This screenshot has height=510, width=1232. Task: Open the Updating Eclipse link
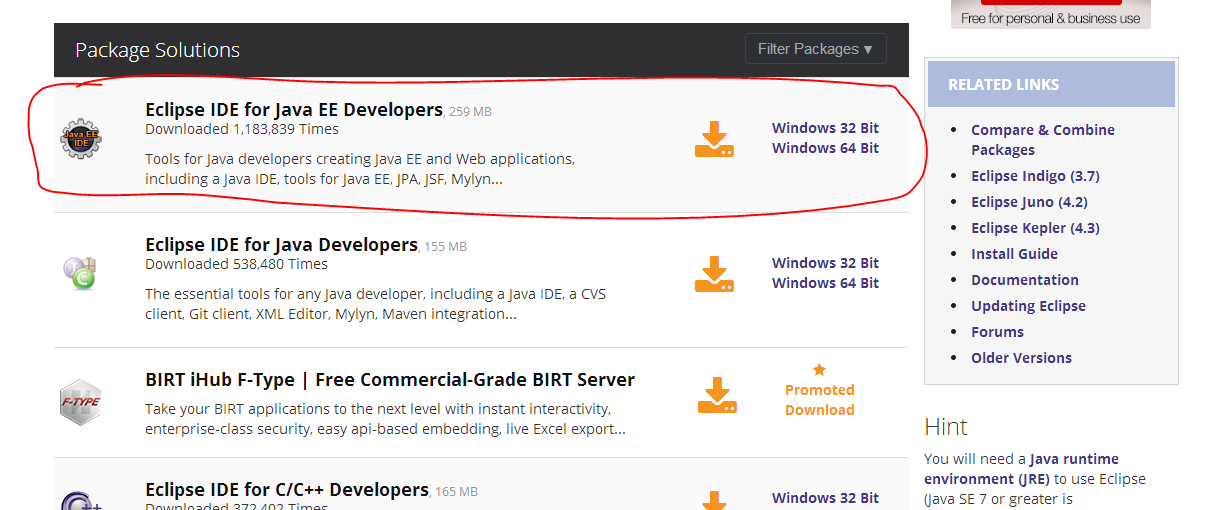pos(1028,306)
